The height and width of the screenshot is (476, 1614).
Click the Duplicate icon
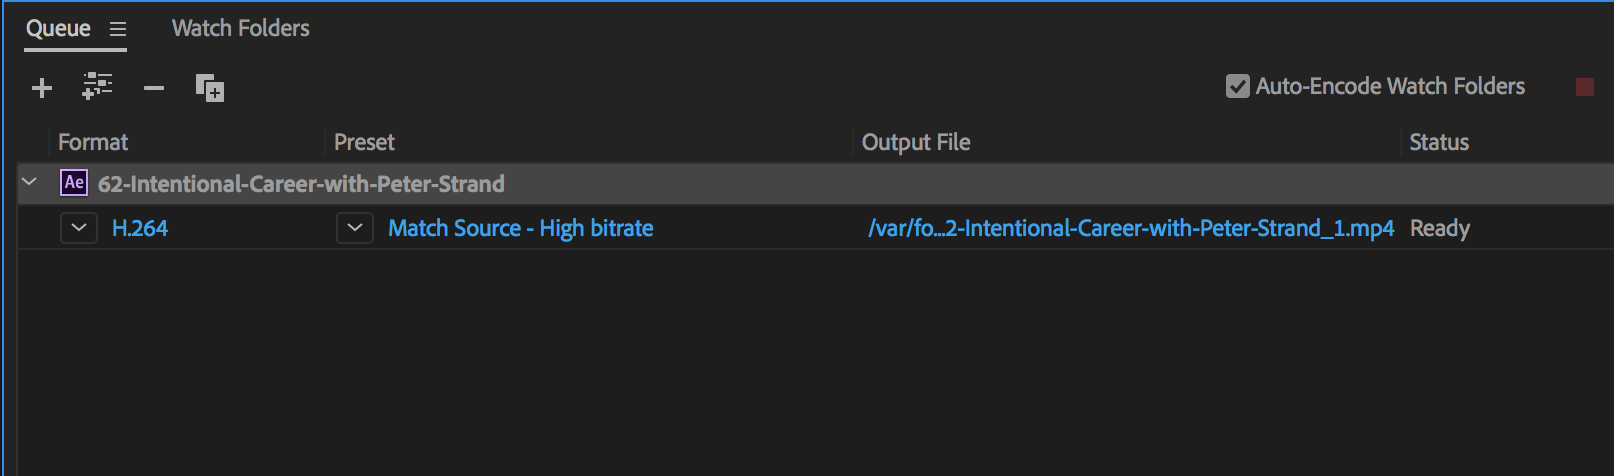[x=209, y=88]
